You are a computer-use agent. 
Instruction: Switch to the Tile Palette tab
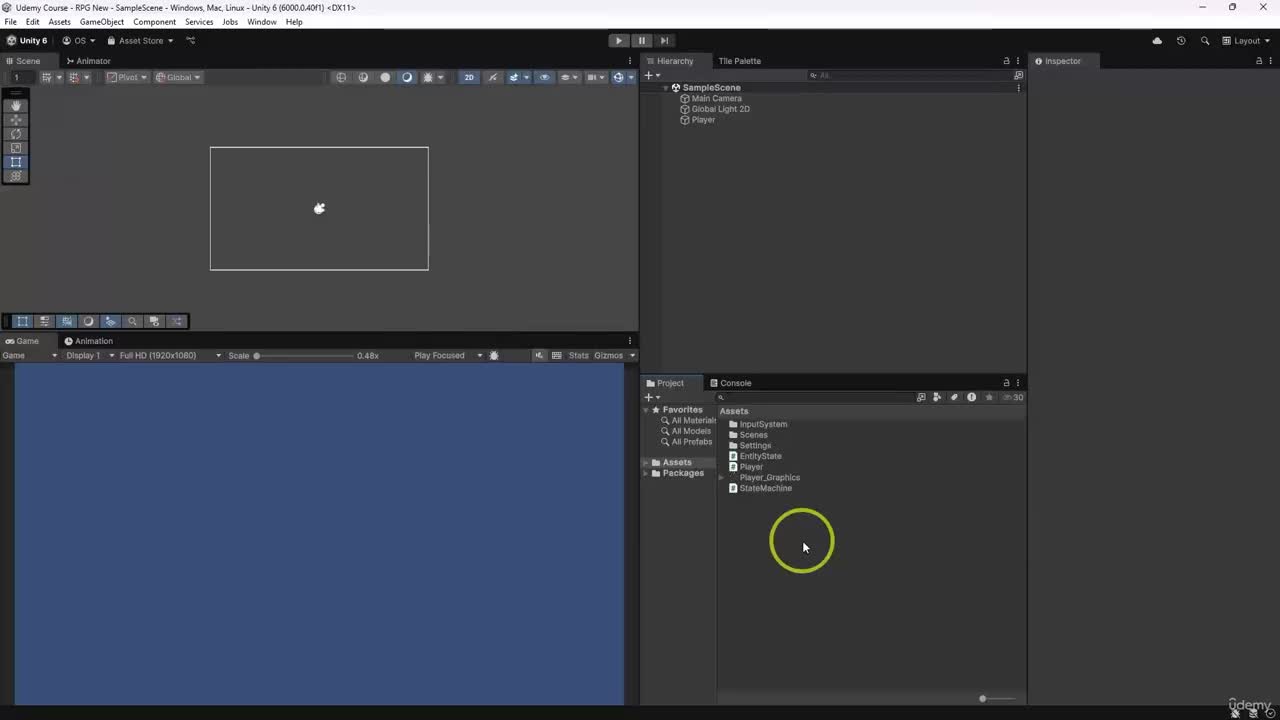click(x=739, y=61)
